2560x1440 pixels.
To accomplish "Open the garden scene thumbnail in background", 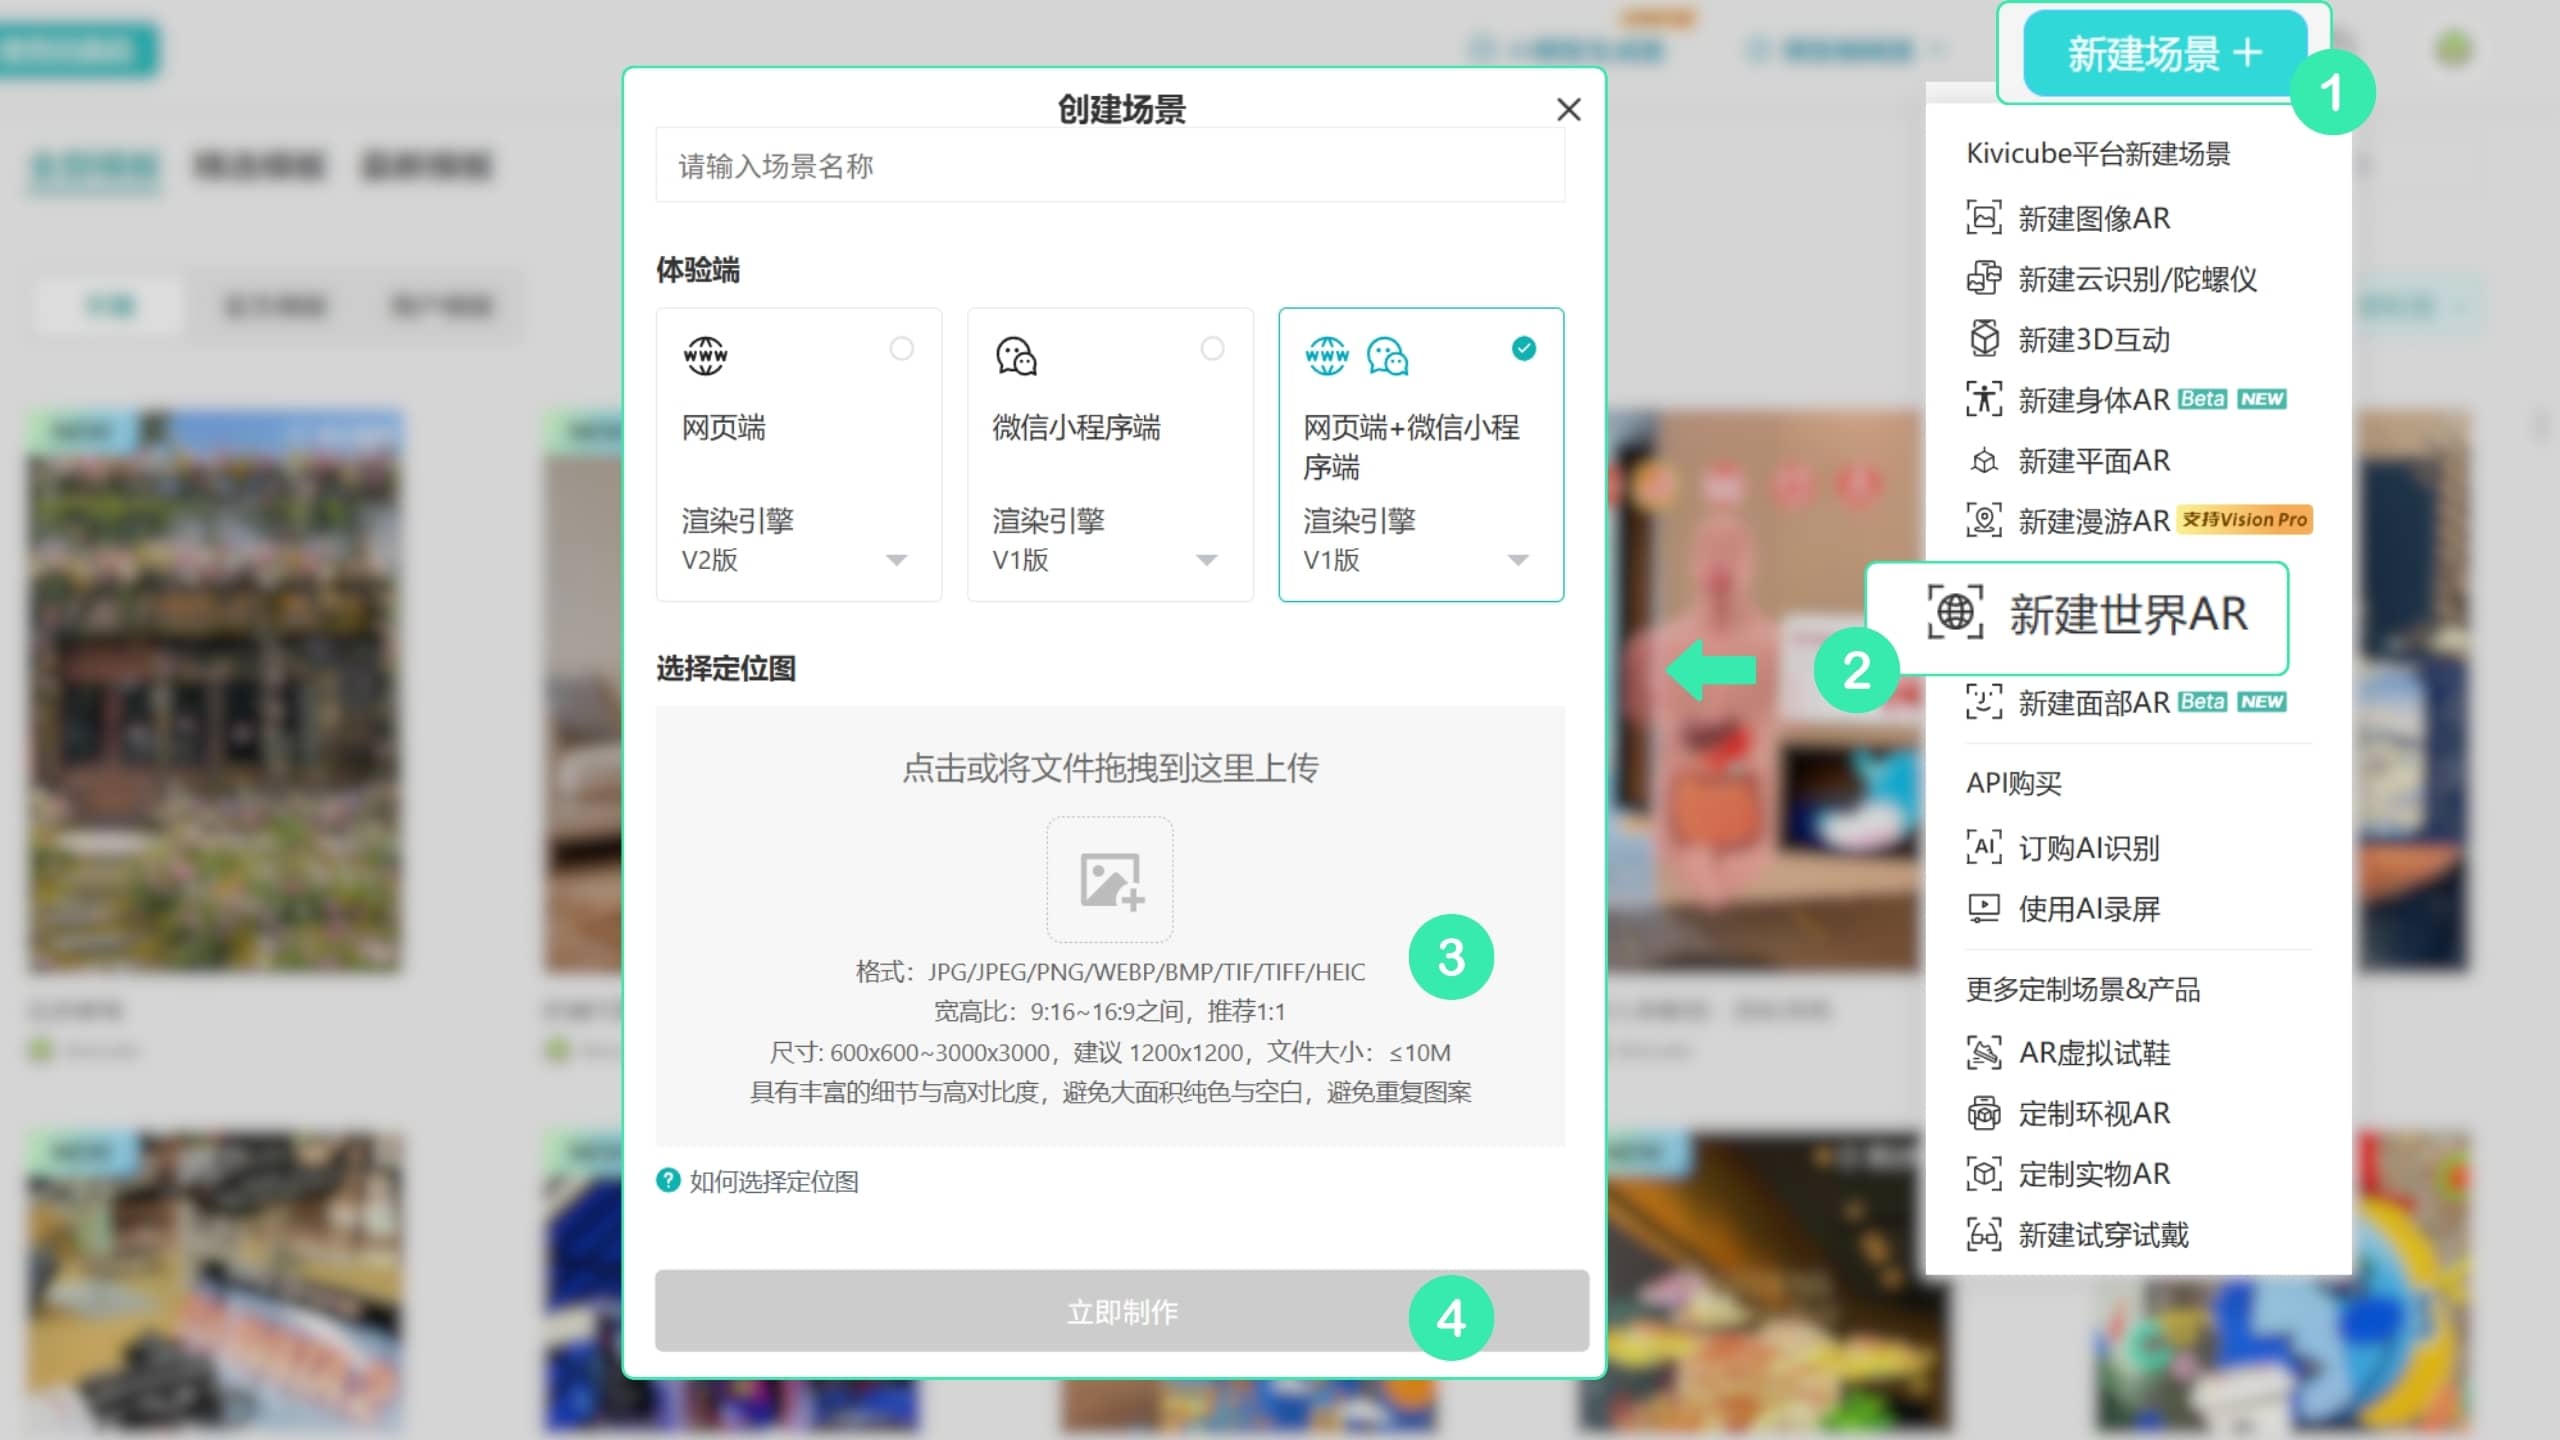I will tap(215, 690).
